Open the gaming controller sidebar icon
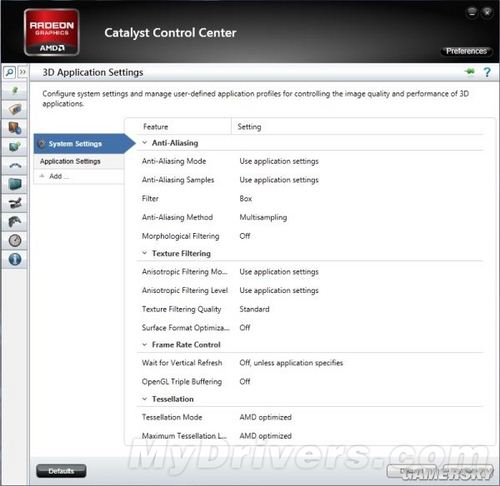Viewport: 500px width, 486px height. tap(15, 221)
